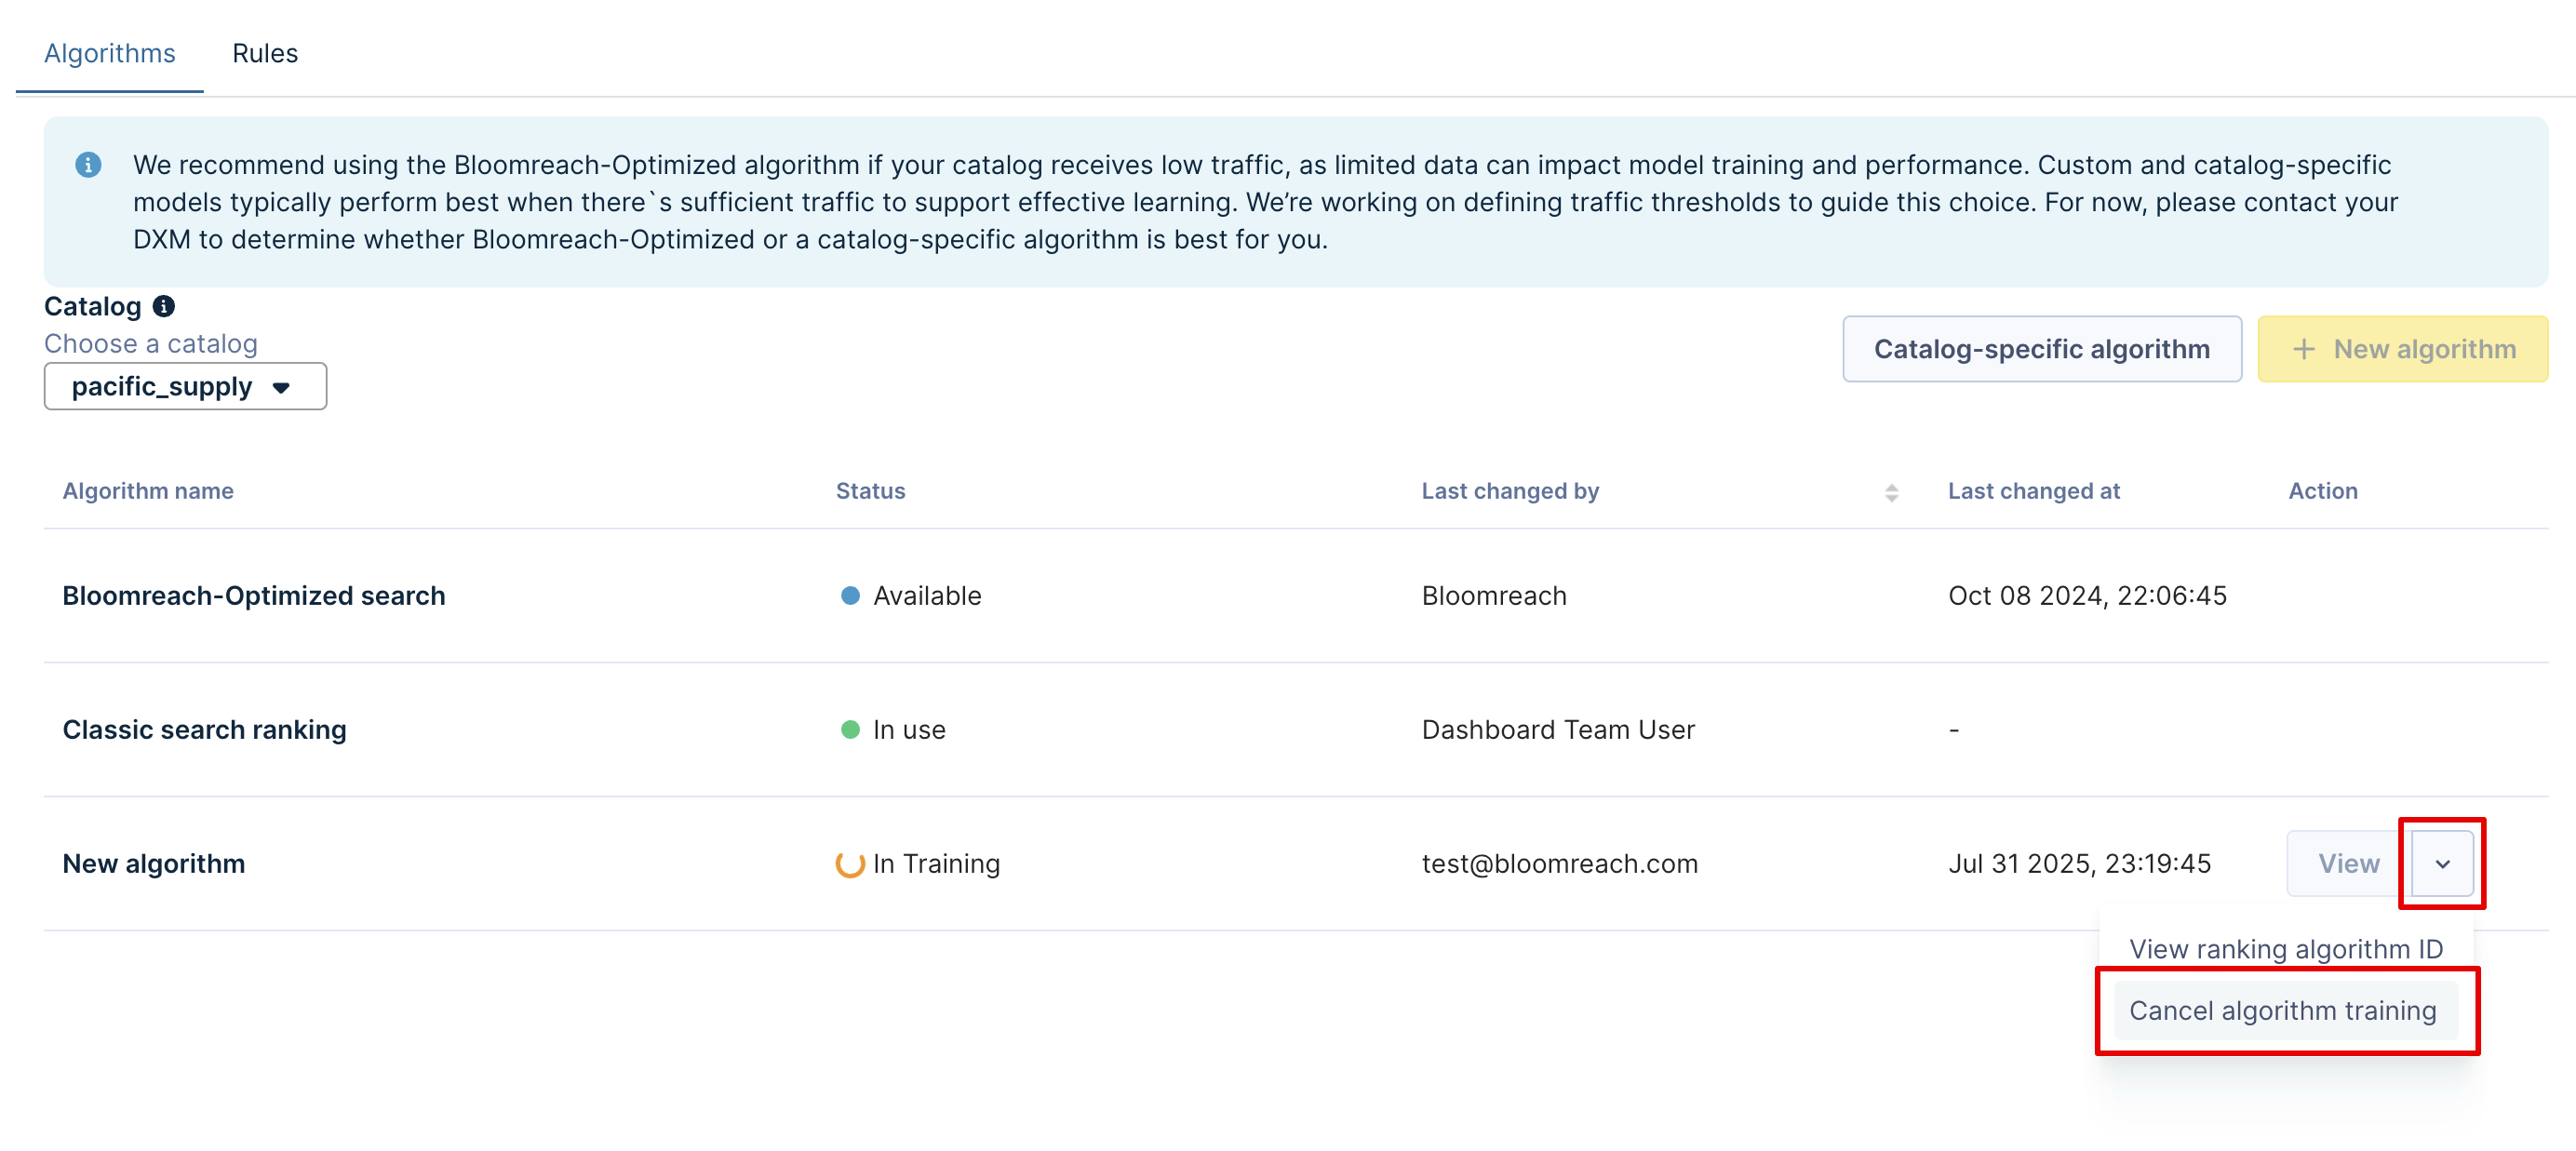Open the pacific_supply catalog dropdown
The height and width of the screenshot is (1151, 2576).
pos(185,386)
